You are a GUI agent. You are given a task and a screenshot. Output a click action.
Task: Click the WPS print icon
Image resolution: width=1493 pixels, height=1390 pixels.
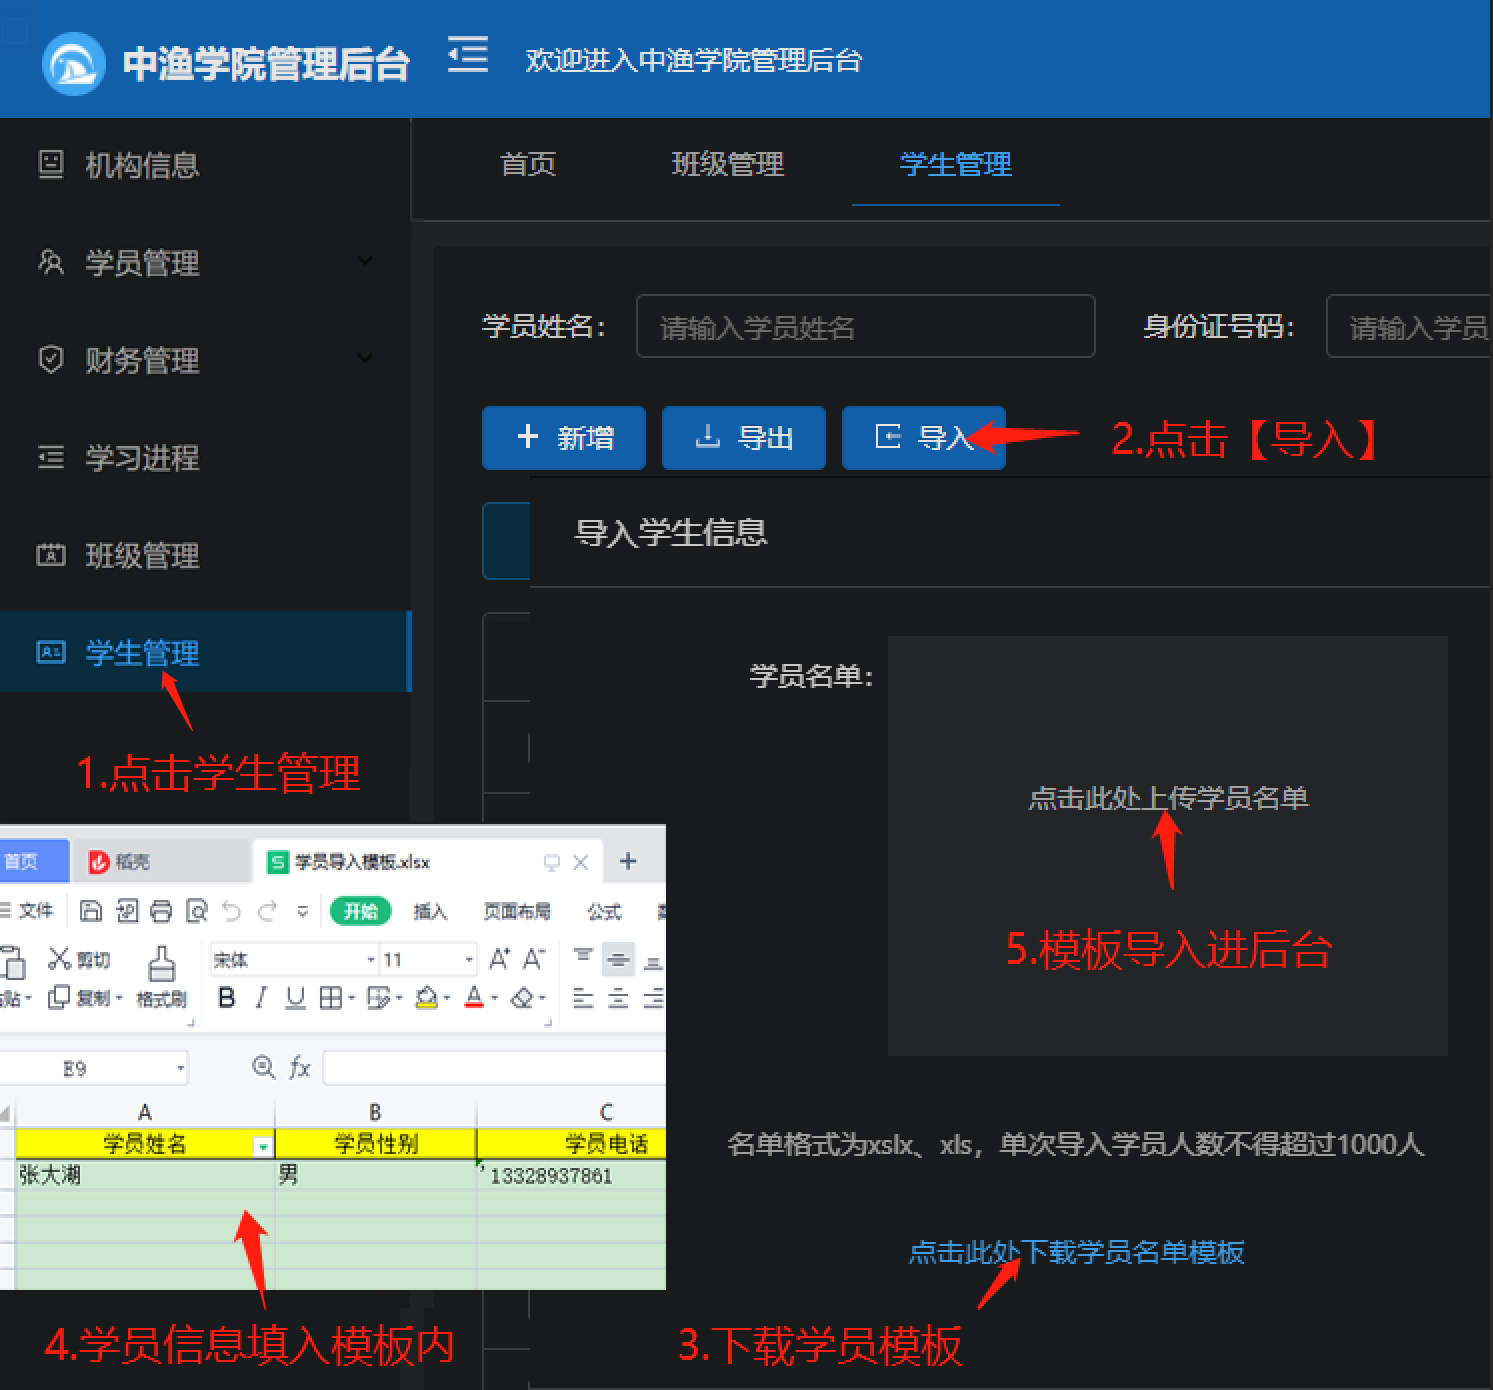(160, 911)
